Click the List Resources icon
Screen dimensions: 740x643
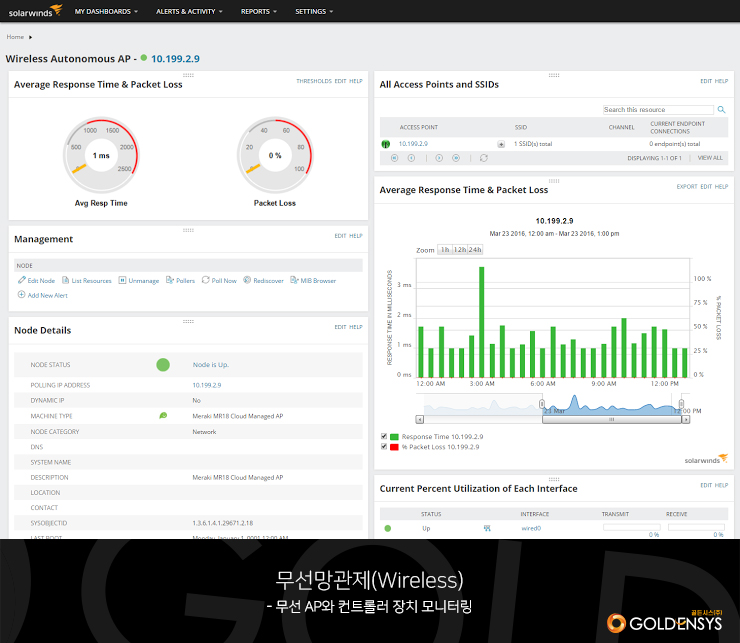pyautogui.click(x=66, y=280)
